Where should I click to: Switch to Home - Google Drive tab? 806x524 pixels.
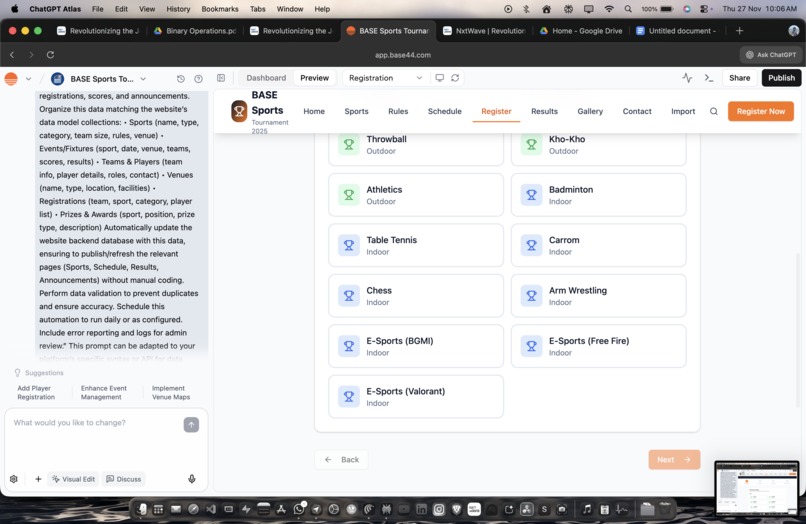(x=581, y=31)
